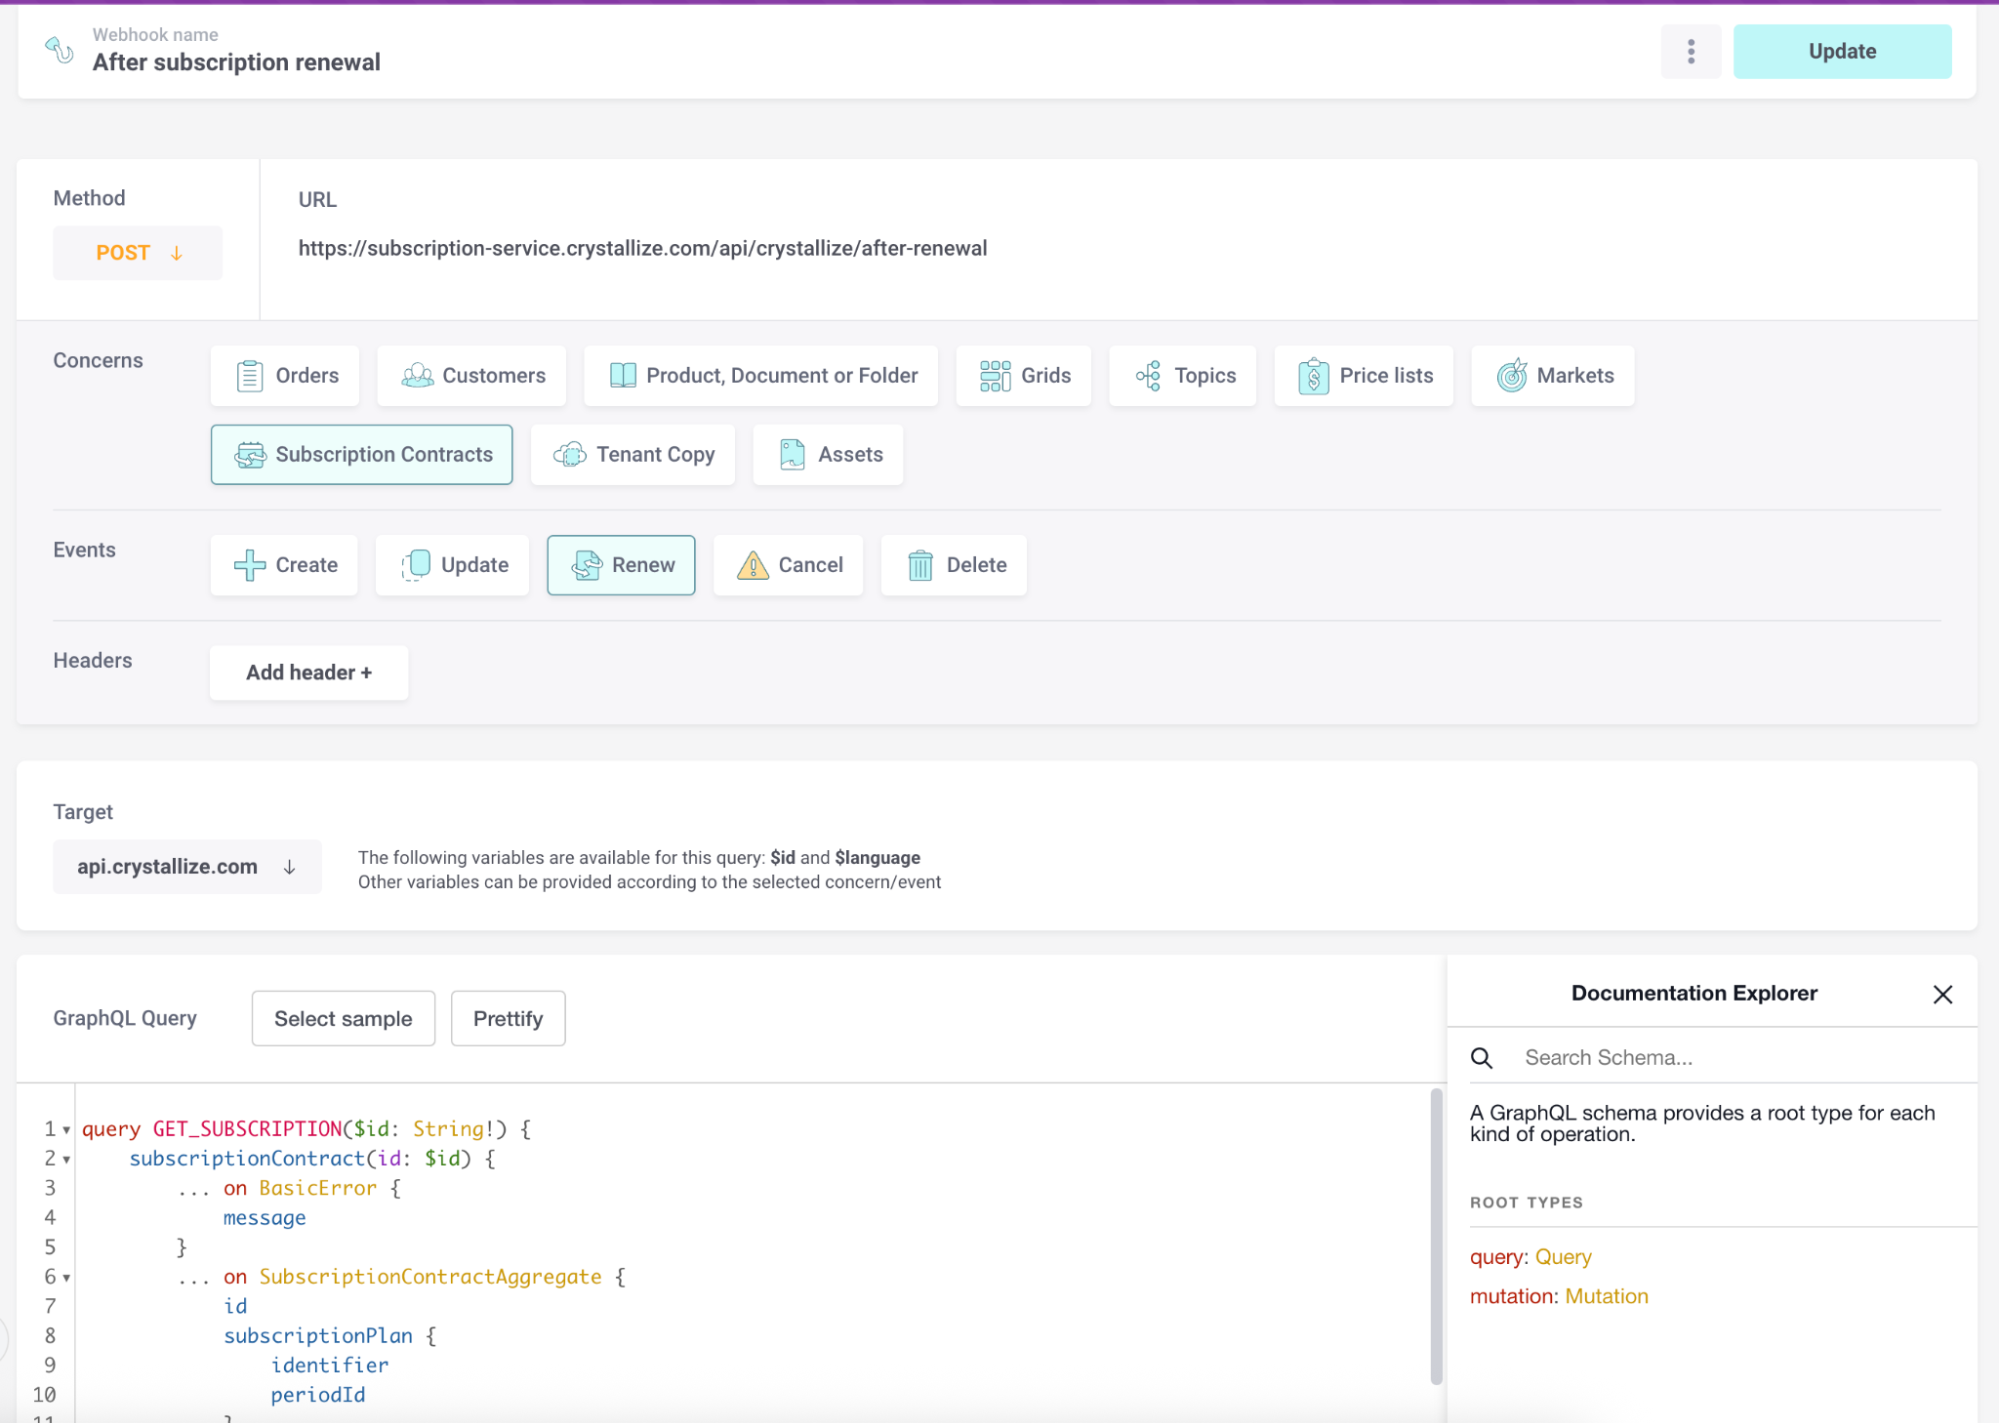The image size is (1999, 1424).
Task: Click the query editor vertical scrollbar
Action: point(1436,1236)
